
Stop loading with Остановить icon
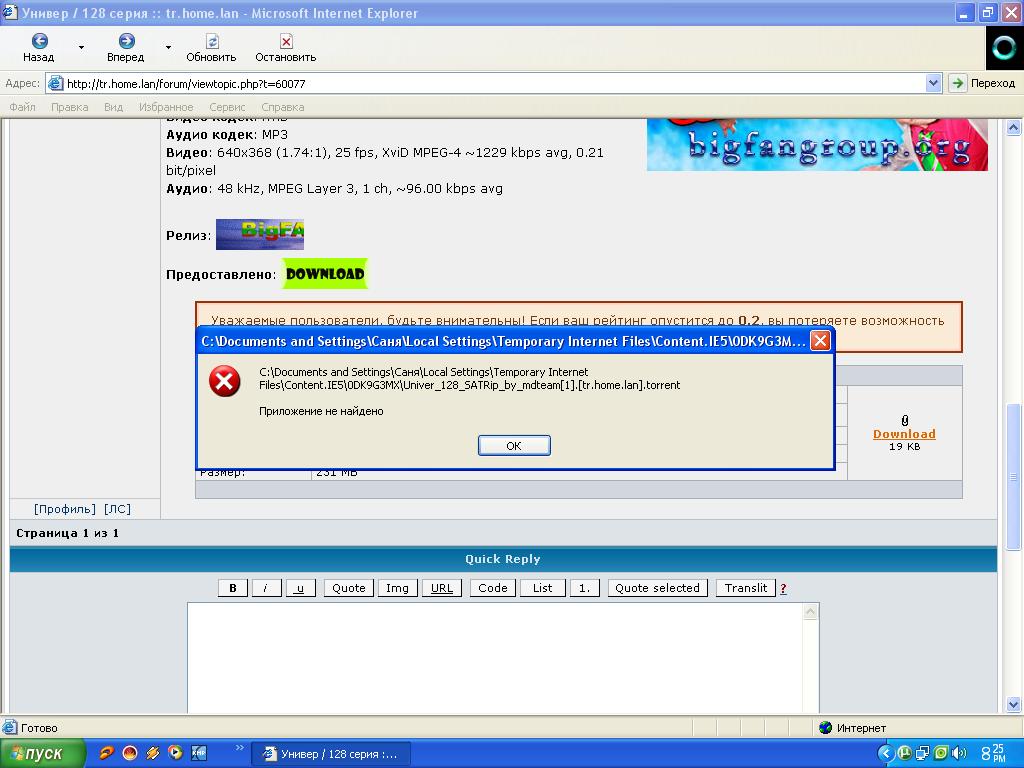[x=286, y=41]
